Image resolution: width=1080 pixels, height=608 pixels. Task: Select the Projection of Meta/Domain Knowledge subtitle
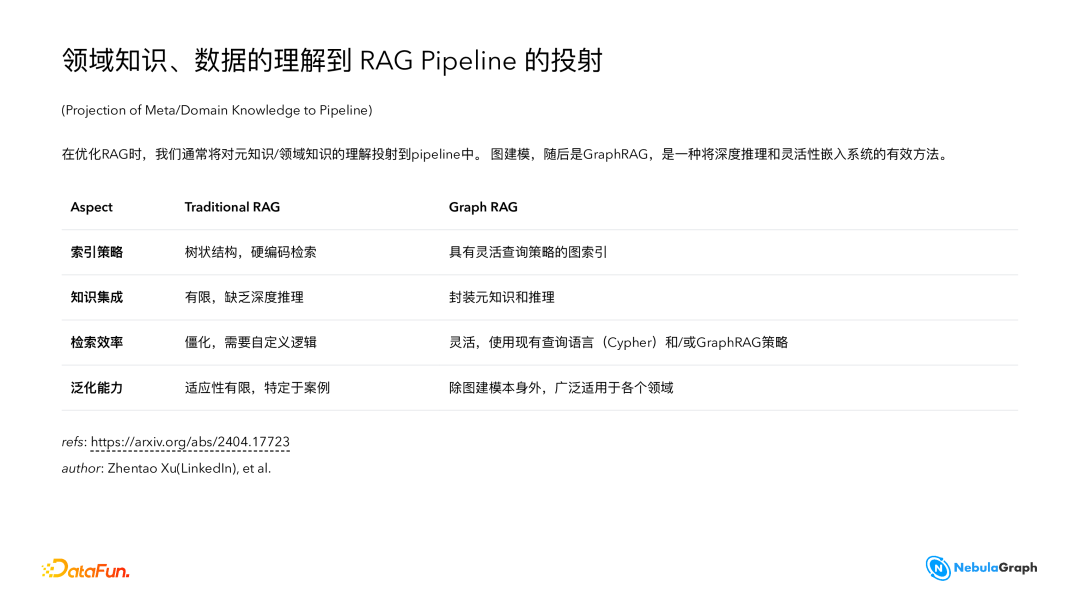[x=216, y=110]
